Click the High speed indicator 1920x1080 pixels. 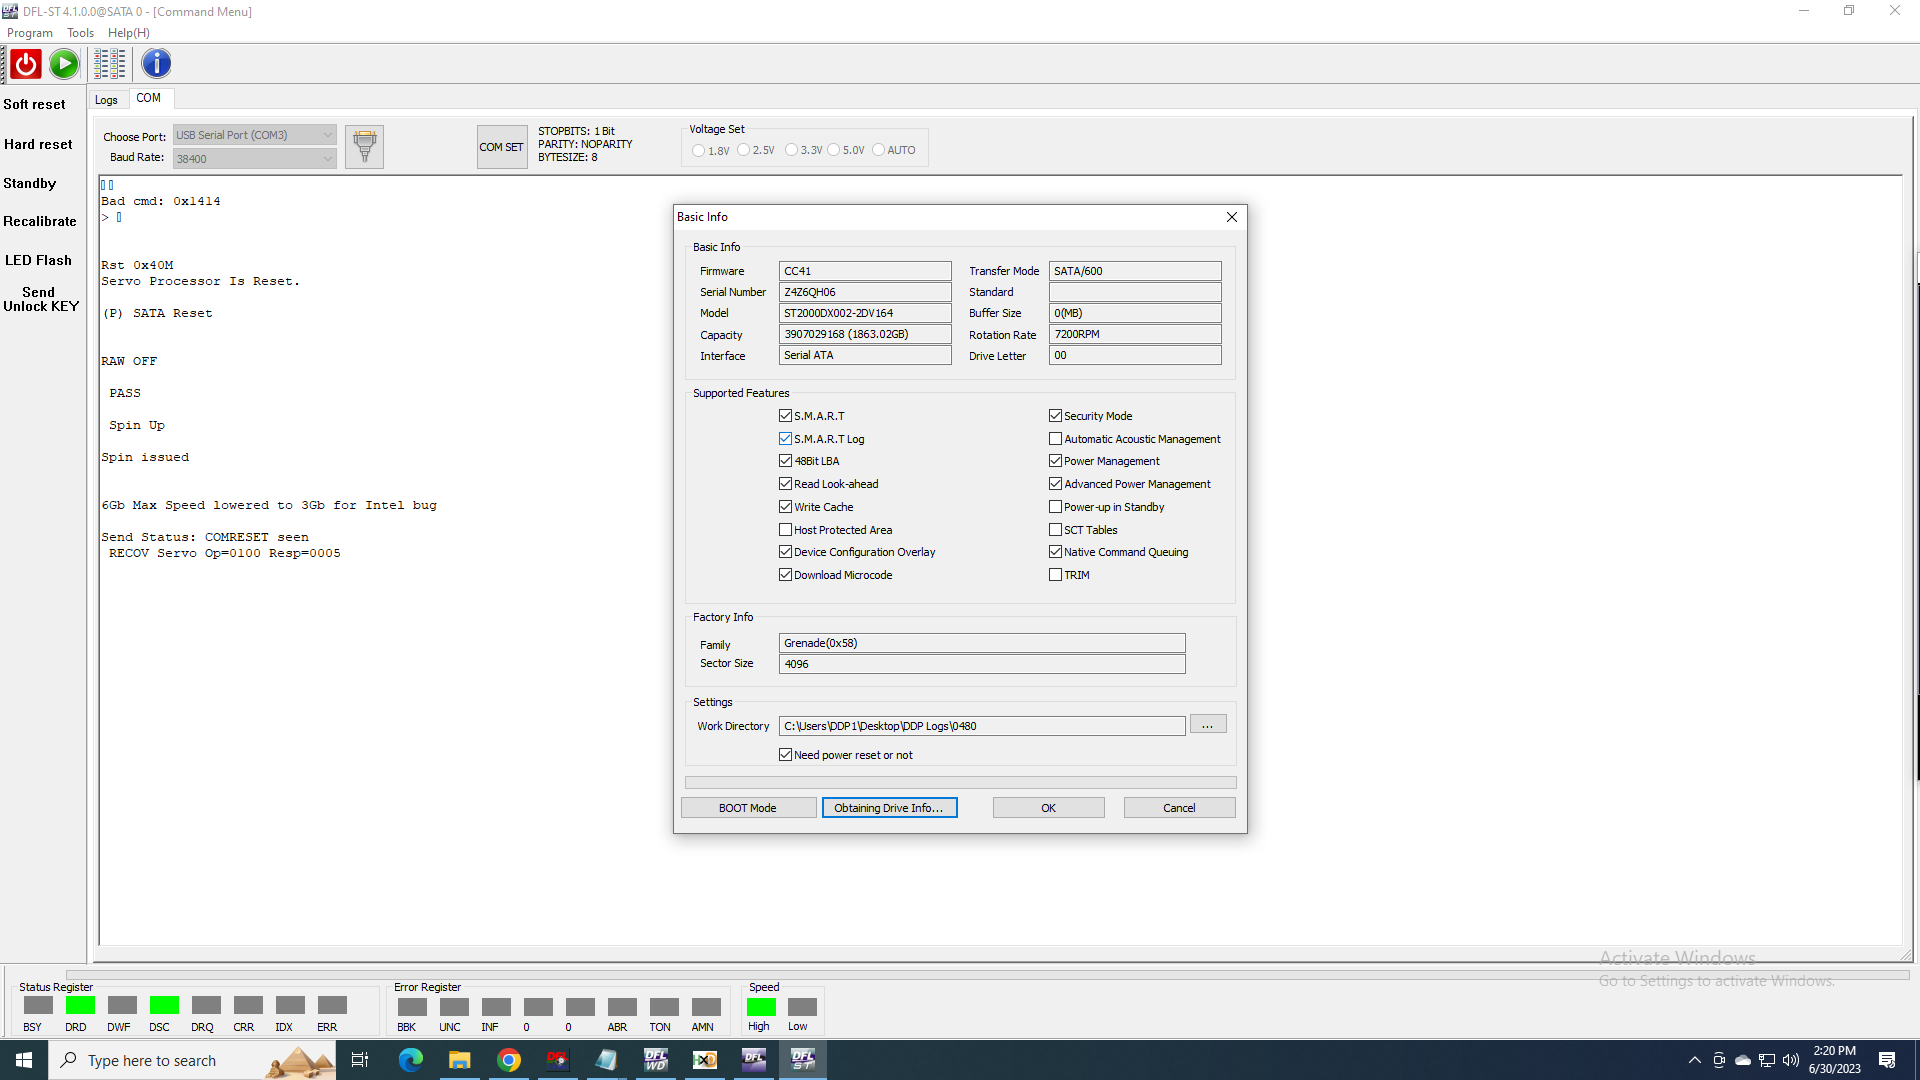click(x=761, y=1007)
